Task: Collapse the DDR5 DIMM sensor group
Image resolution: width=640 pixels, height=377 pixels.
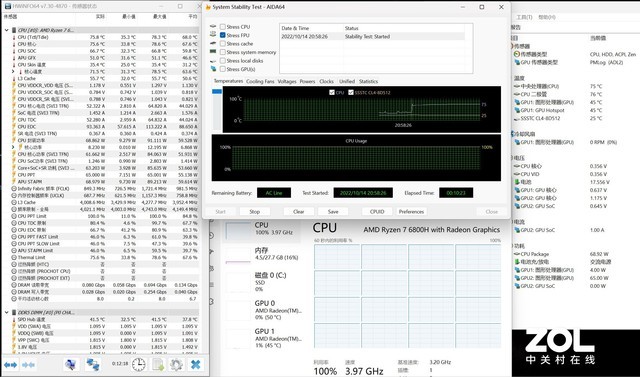Action: (x=7, y=313)
